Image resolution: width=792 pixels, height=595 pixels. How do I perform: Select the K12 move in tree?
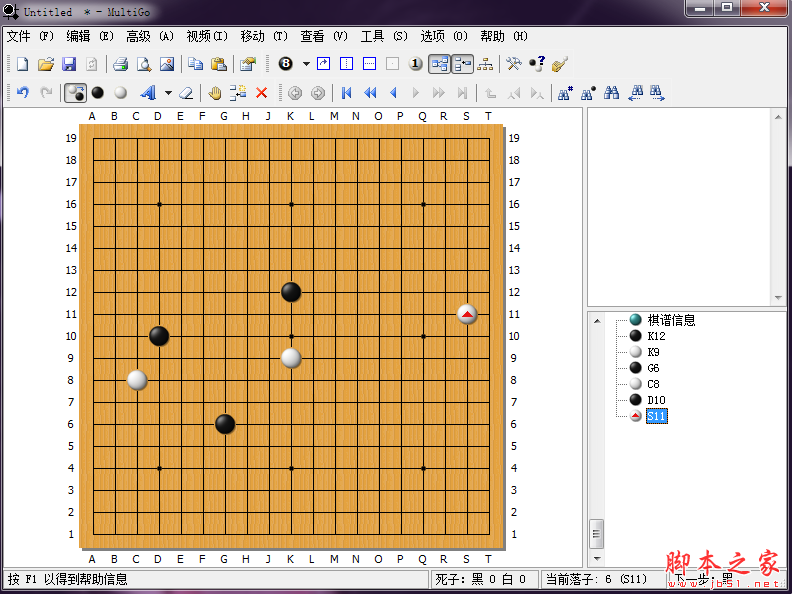point(656,336)
